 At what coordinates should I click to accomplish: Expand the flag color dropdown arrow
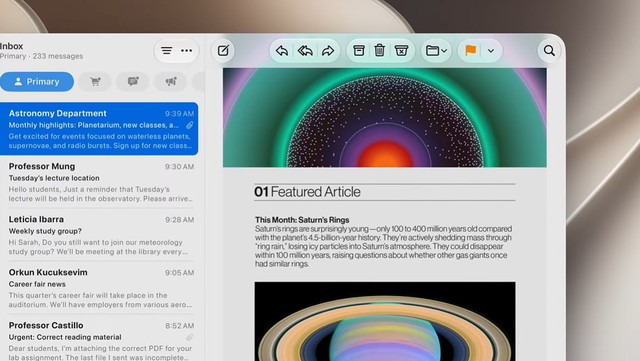point(491,51)
